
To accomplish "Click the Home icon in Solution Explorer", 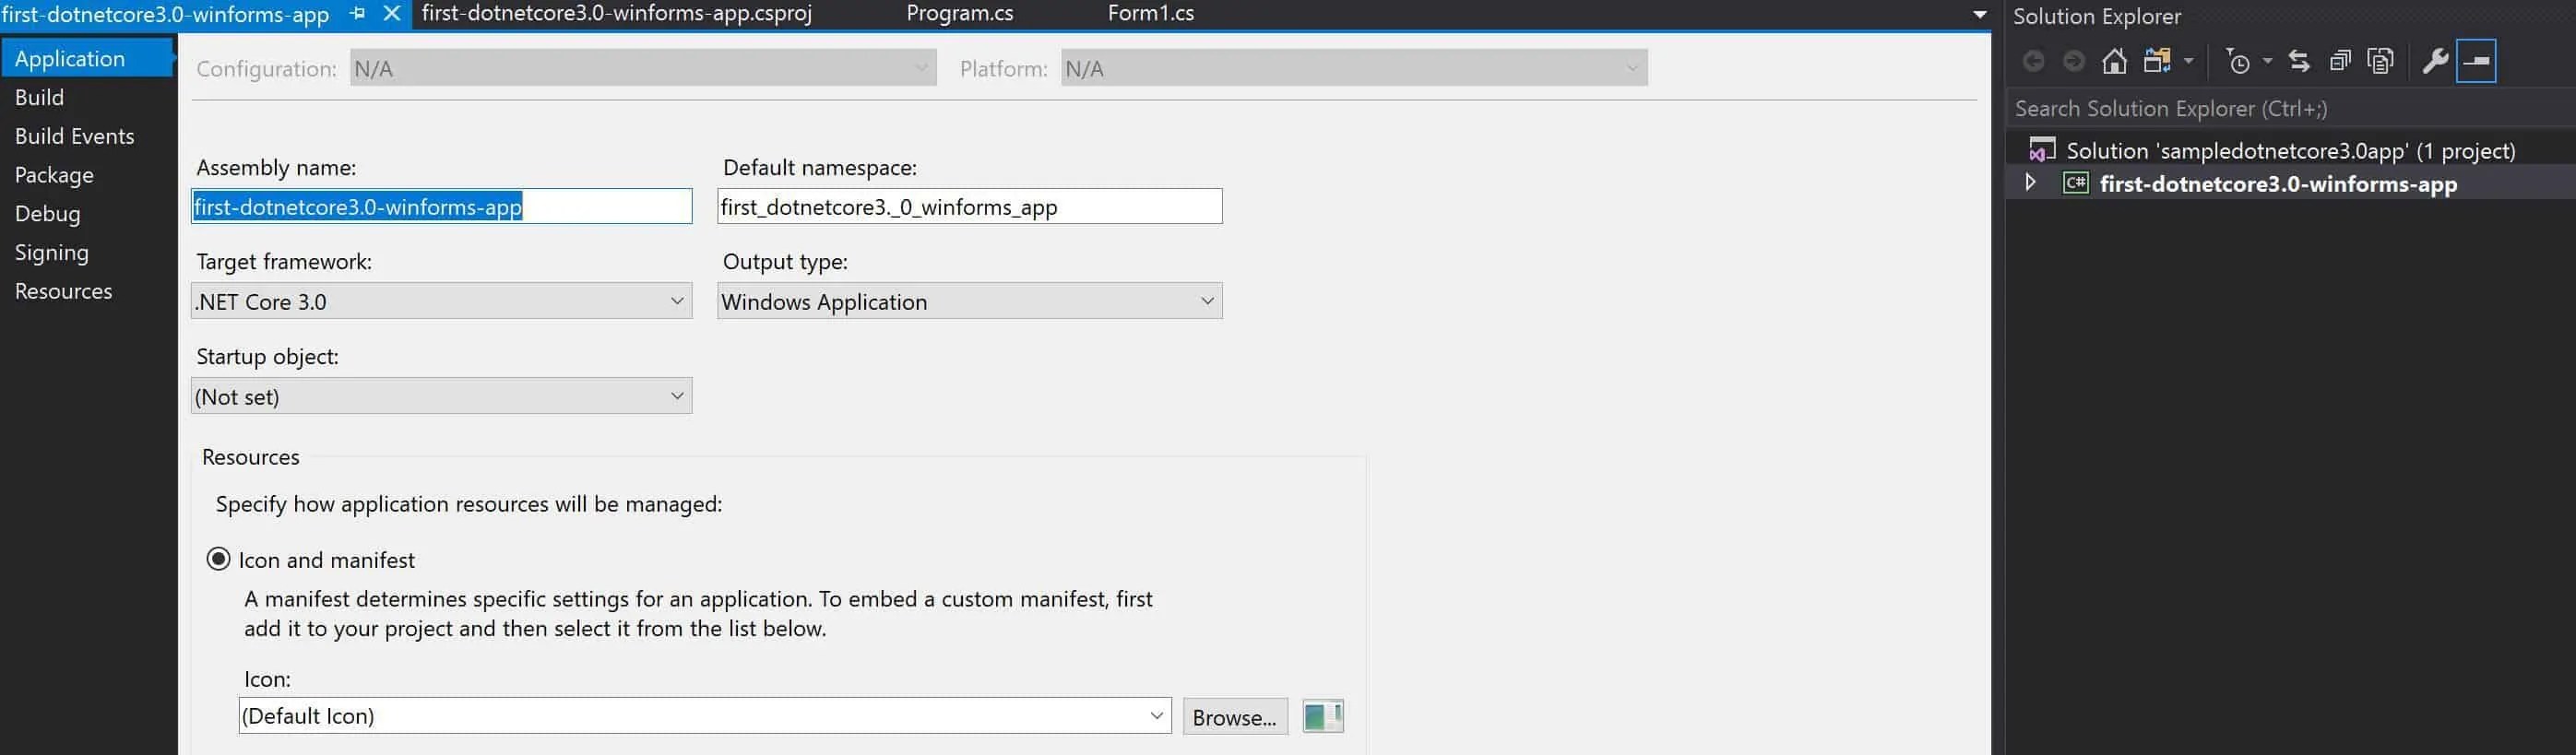I will point(2114,62).
